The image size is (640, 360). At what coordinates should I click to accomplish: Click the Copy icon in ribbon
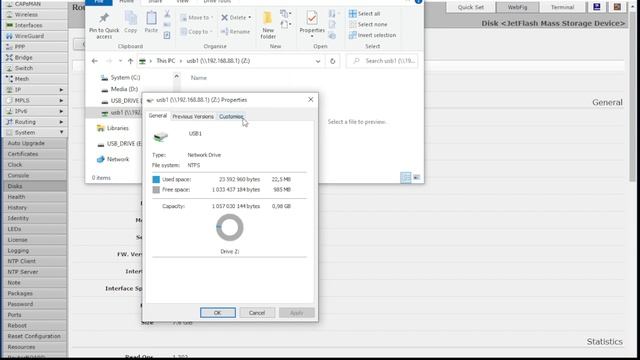(131, 19)
